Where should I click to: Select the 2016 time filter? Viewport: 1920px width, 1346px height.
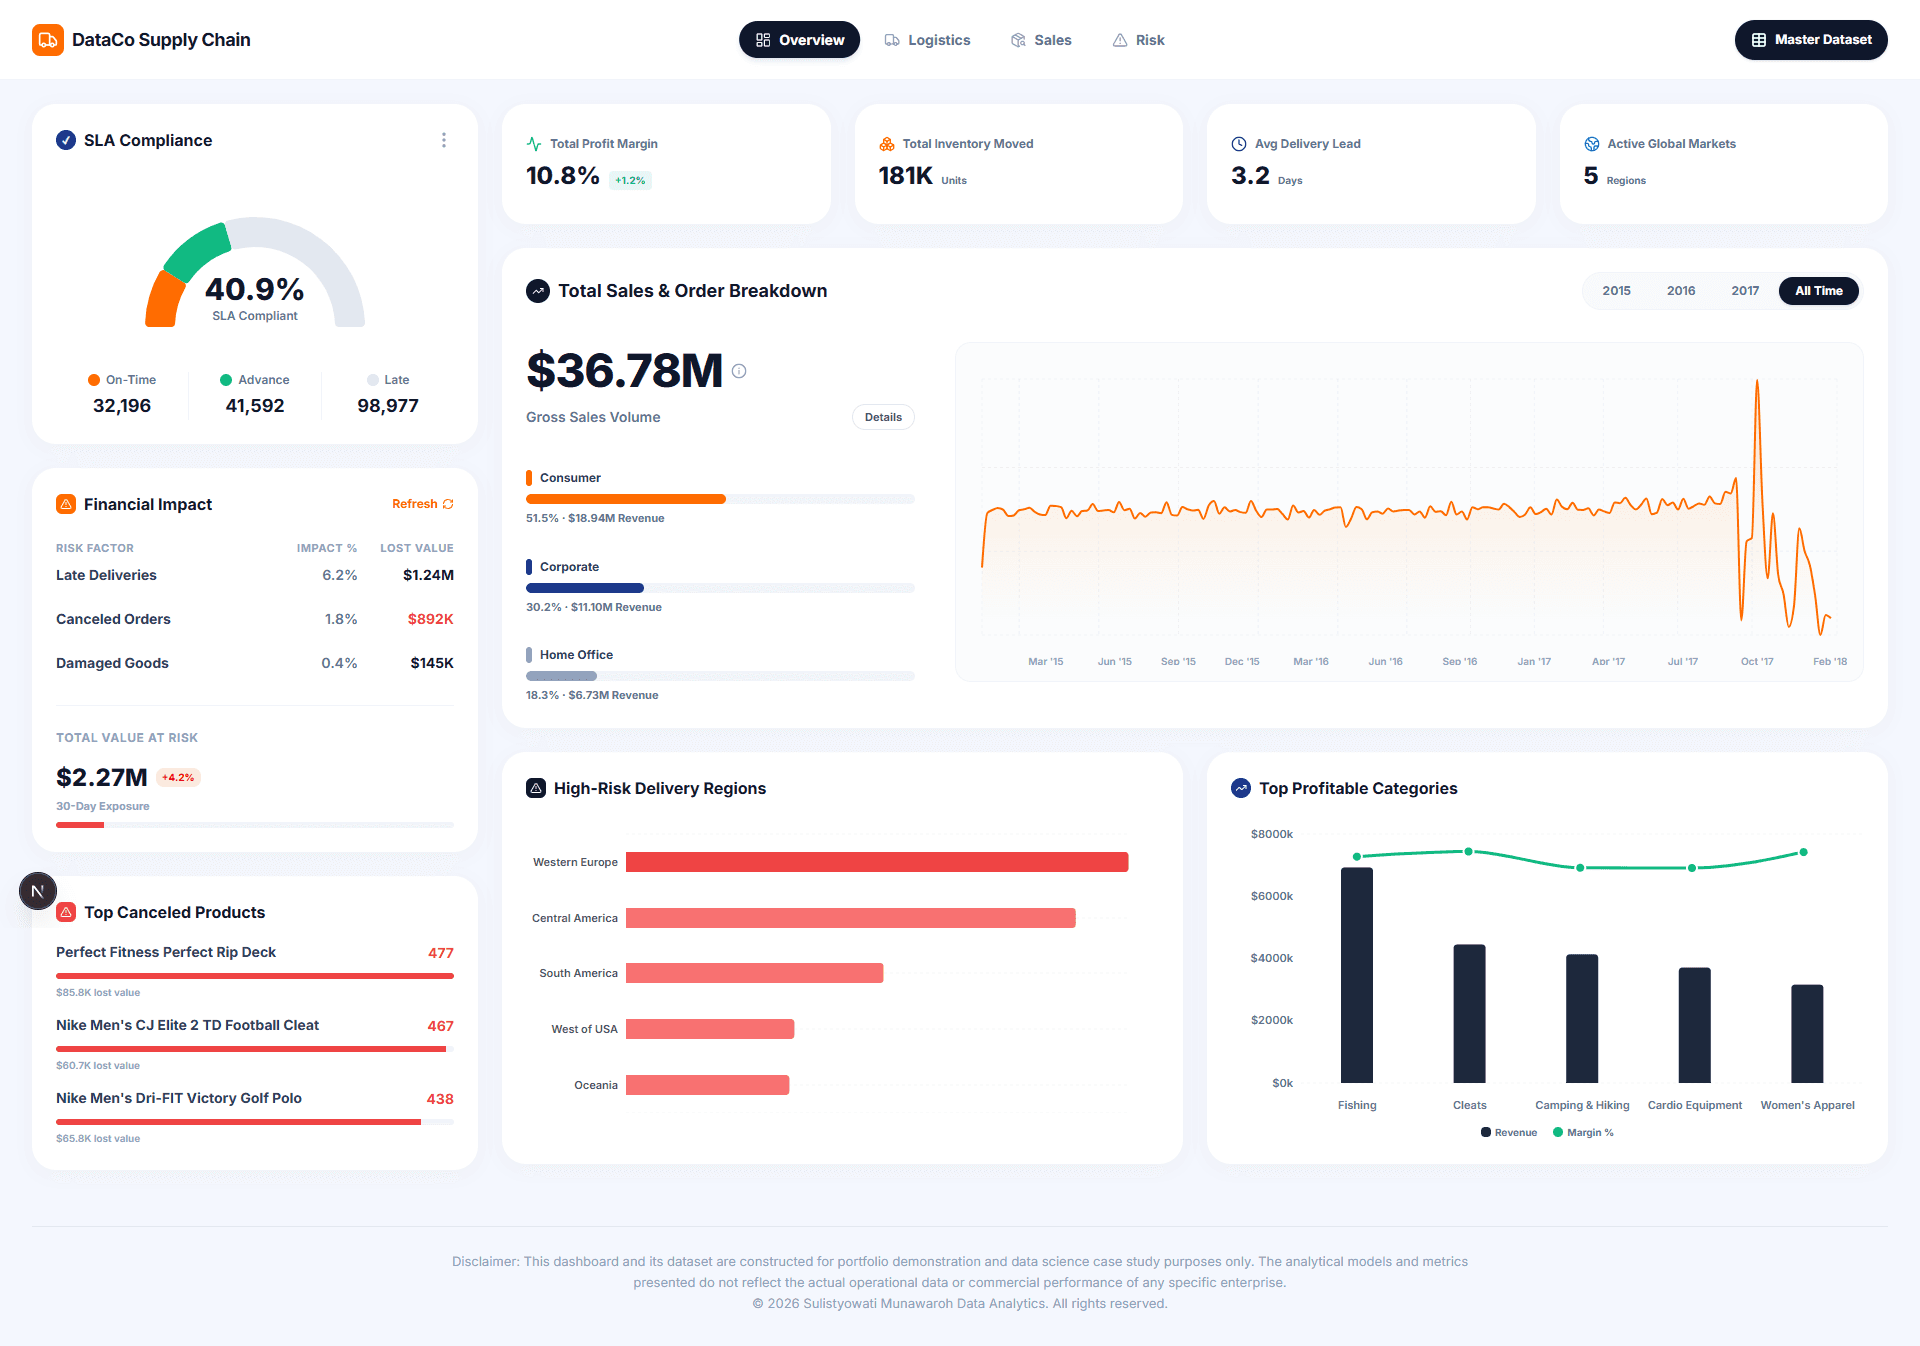(x=1681, y=291)
